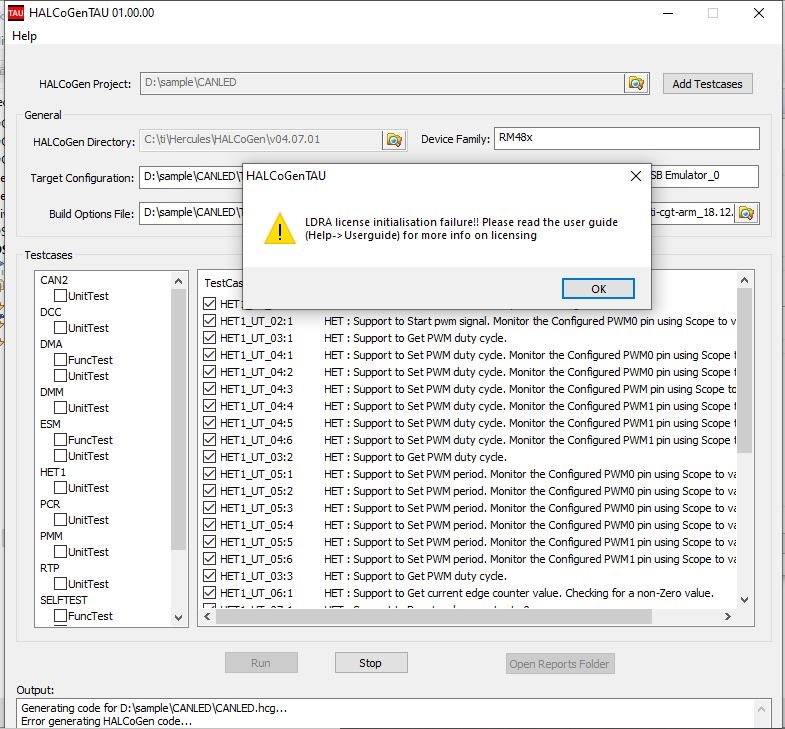Click Output line 'Error generating HALCoGen code...'
The width and height of the screenshot is (785, 729).
click(x=106, y=721)
